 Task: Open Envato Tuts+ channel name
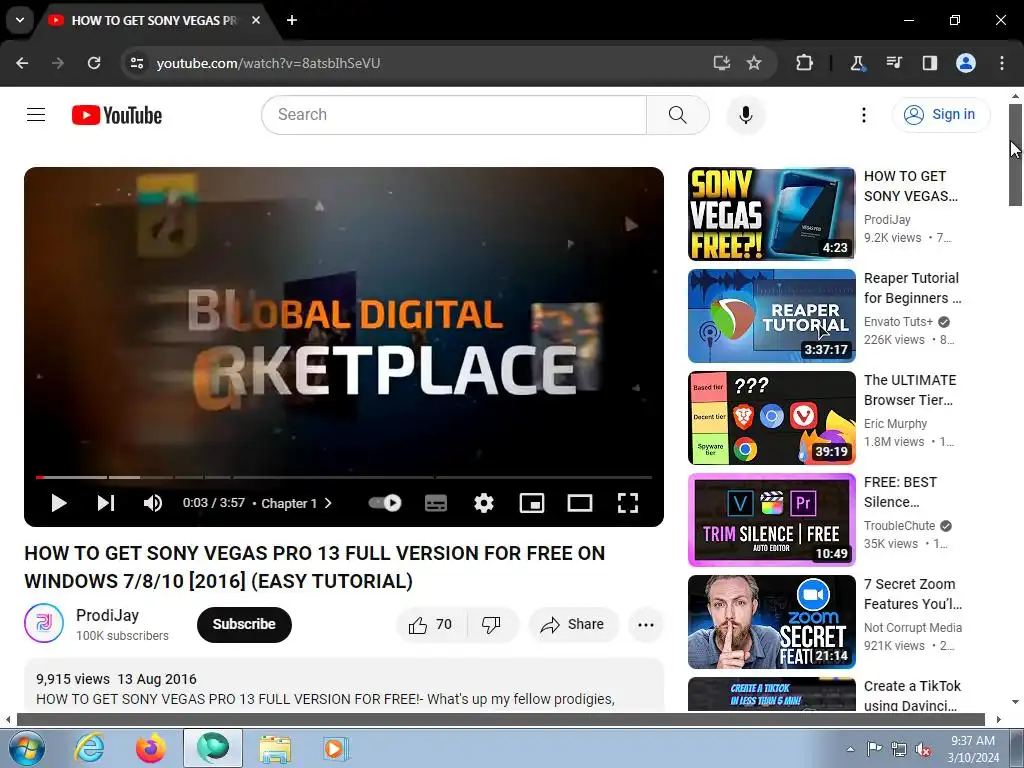click(898, 321)
